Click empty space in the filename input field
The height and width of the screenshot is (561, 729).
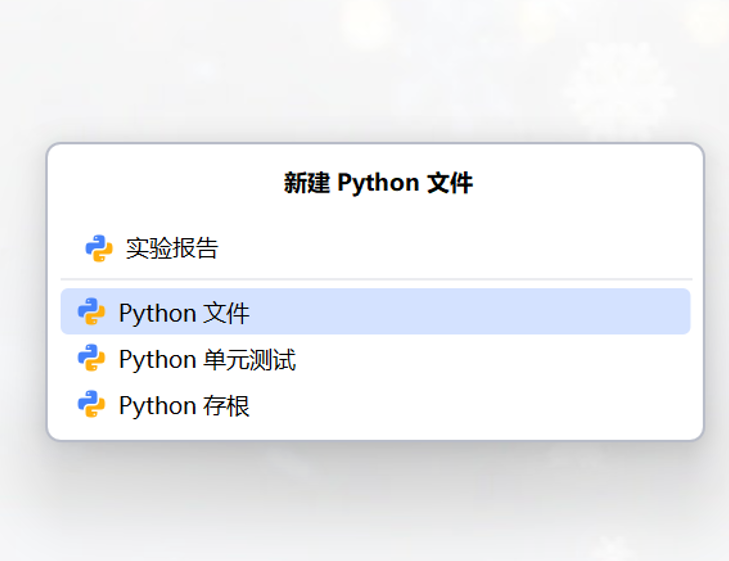[x=450, y=248]
